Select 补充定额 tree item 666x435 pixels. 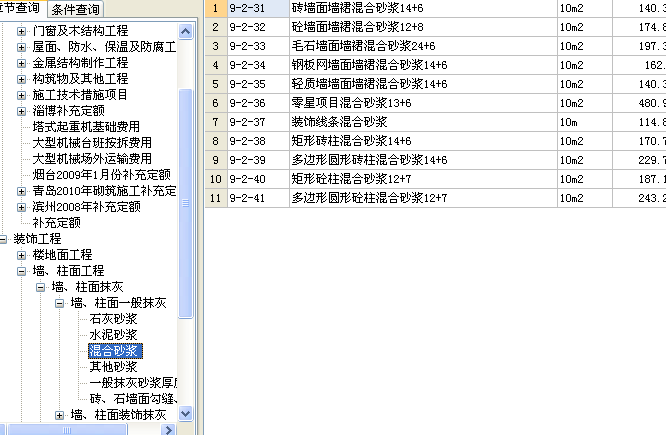point(56,223)
